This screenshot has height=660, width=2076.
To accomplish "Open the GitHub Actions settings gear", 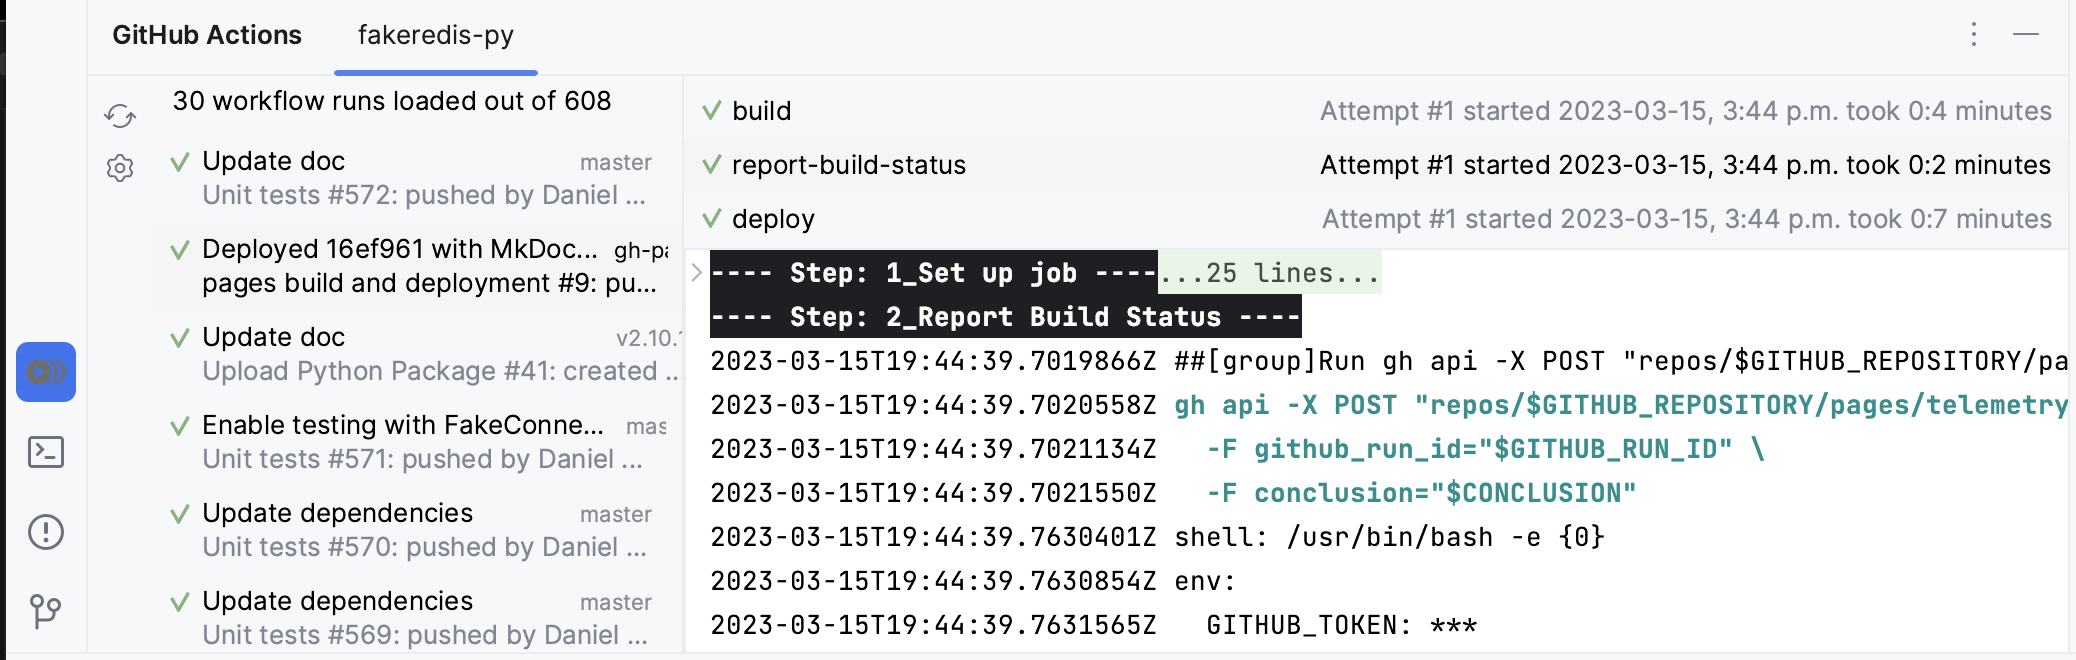I will coord(120,168).
